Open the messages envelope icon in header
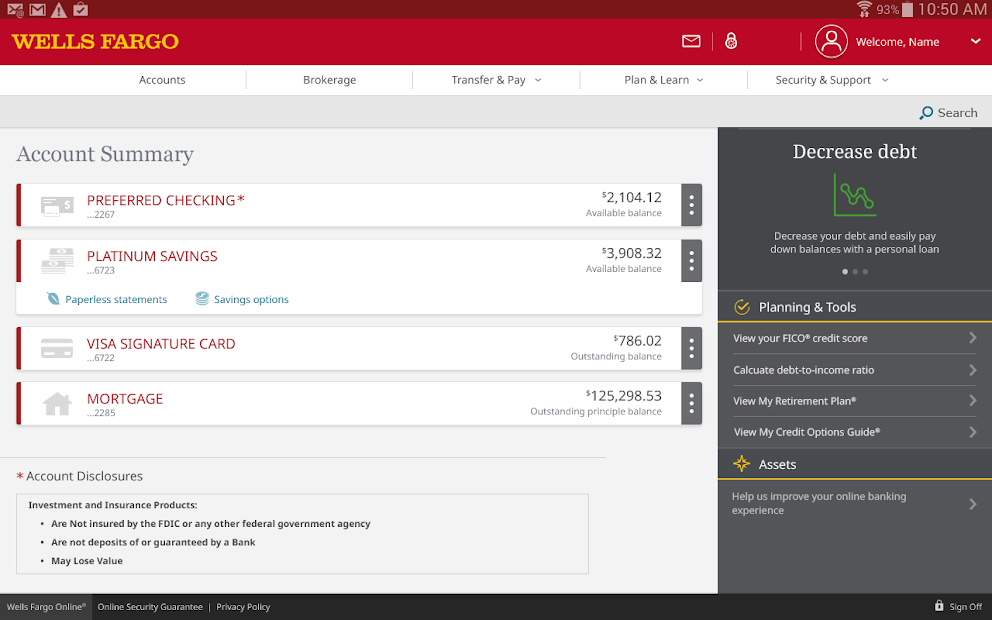Viewport: 992px width, 620px height. 691,42
